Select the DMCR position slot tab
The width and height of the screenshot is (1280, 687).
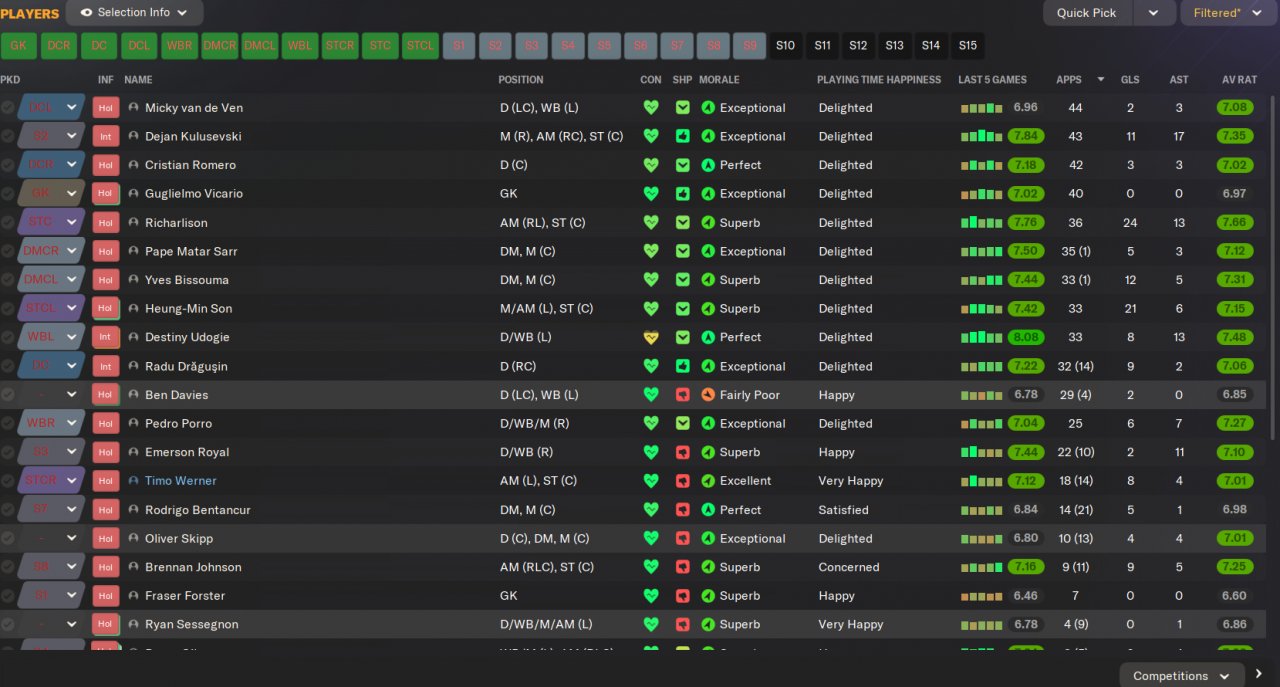219,45
